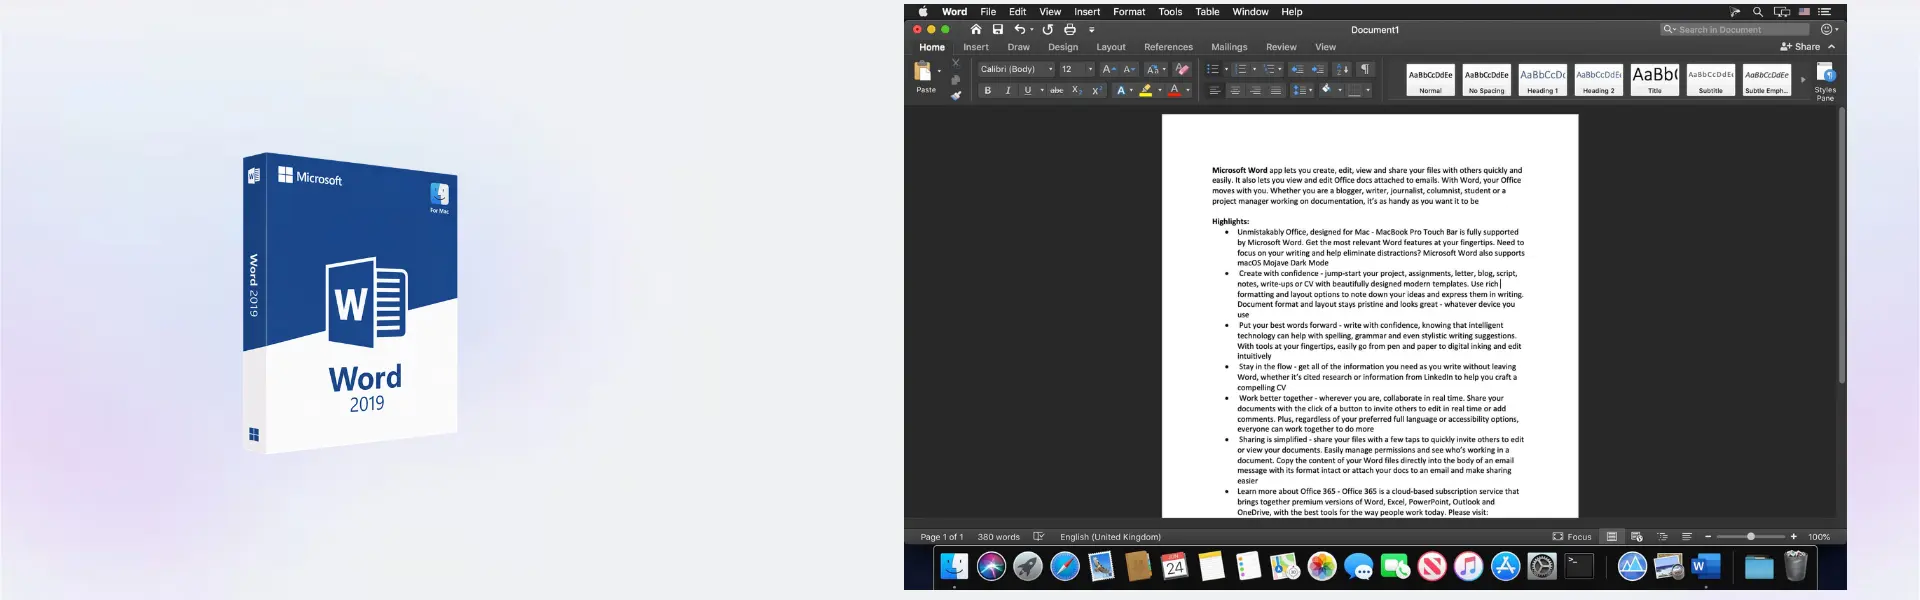Sort text with the A-Z sort icon

1343,69
